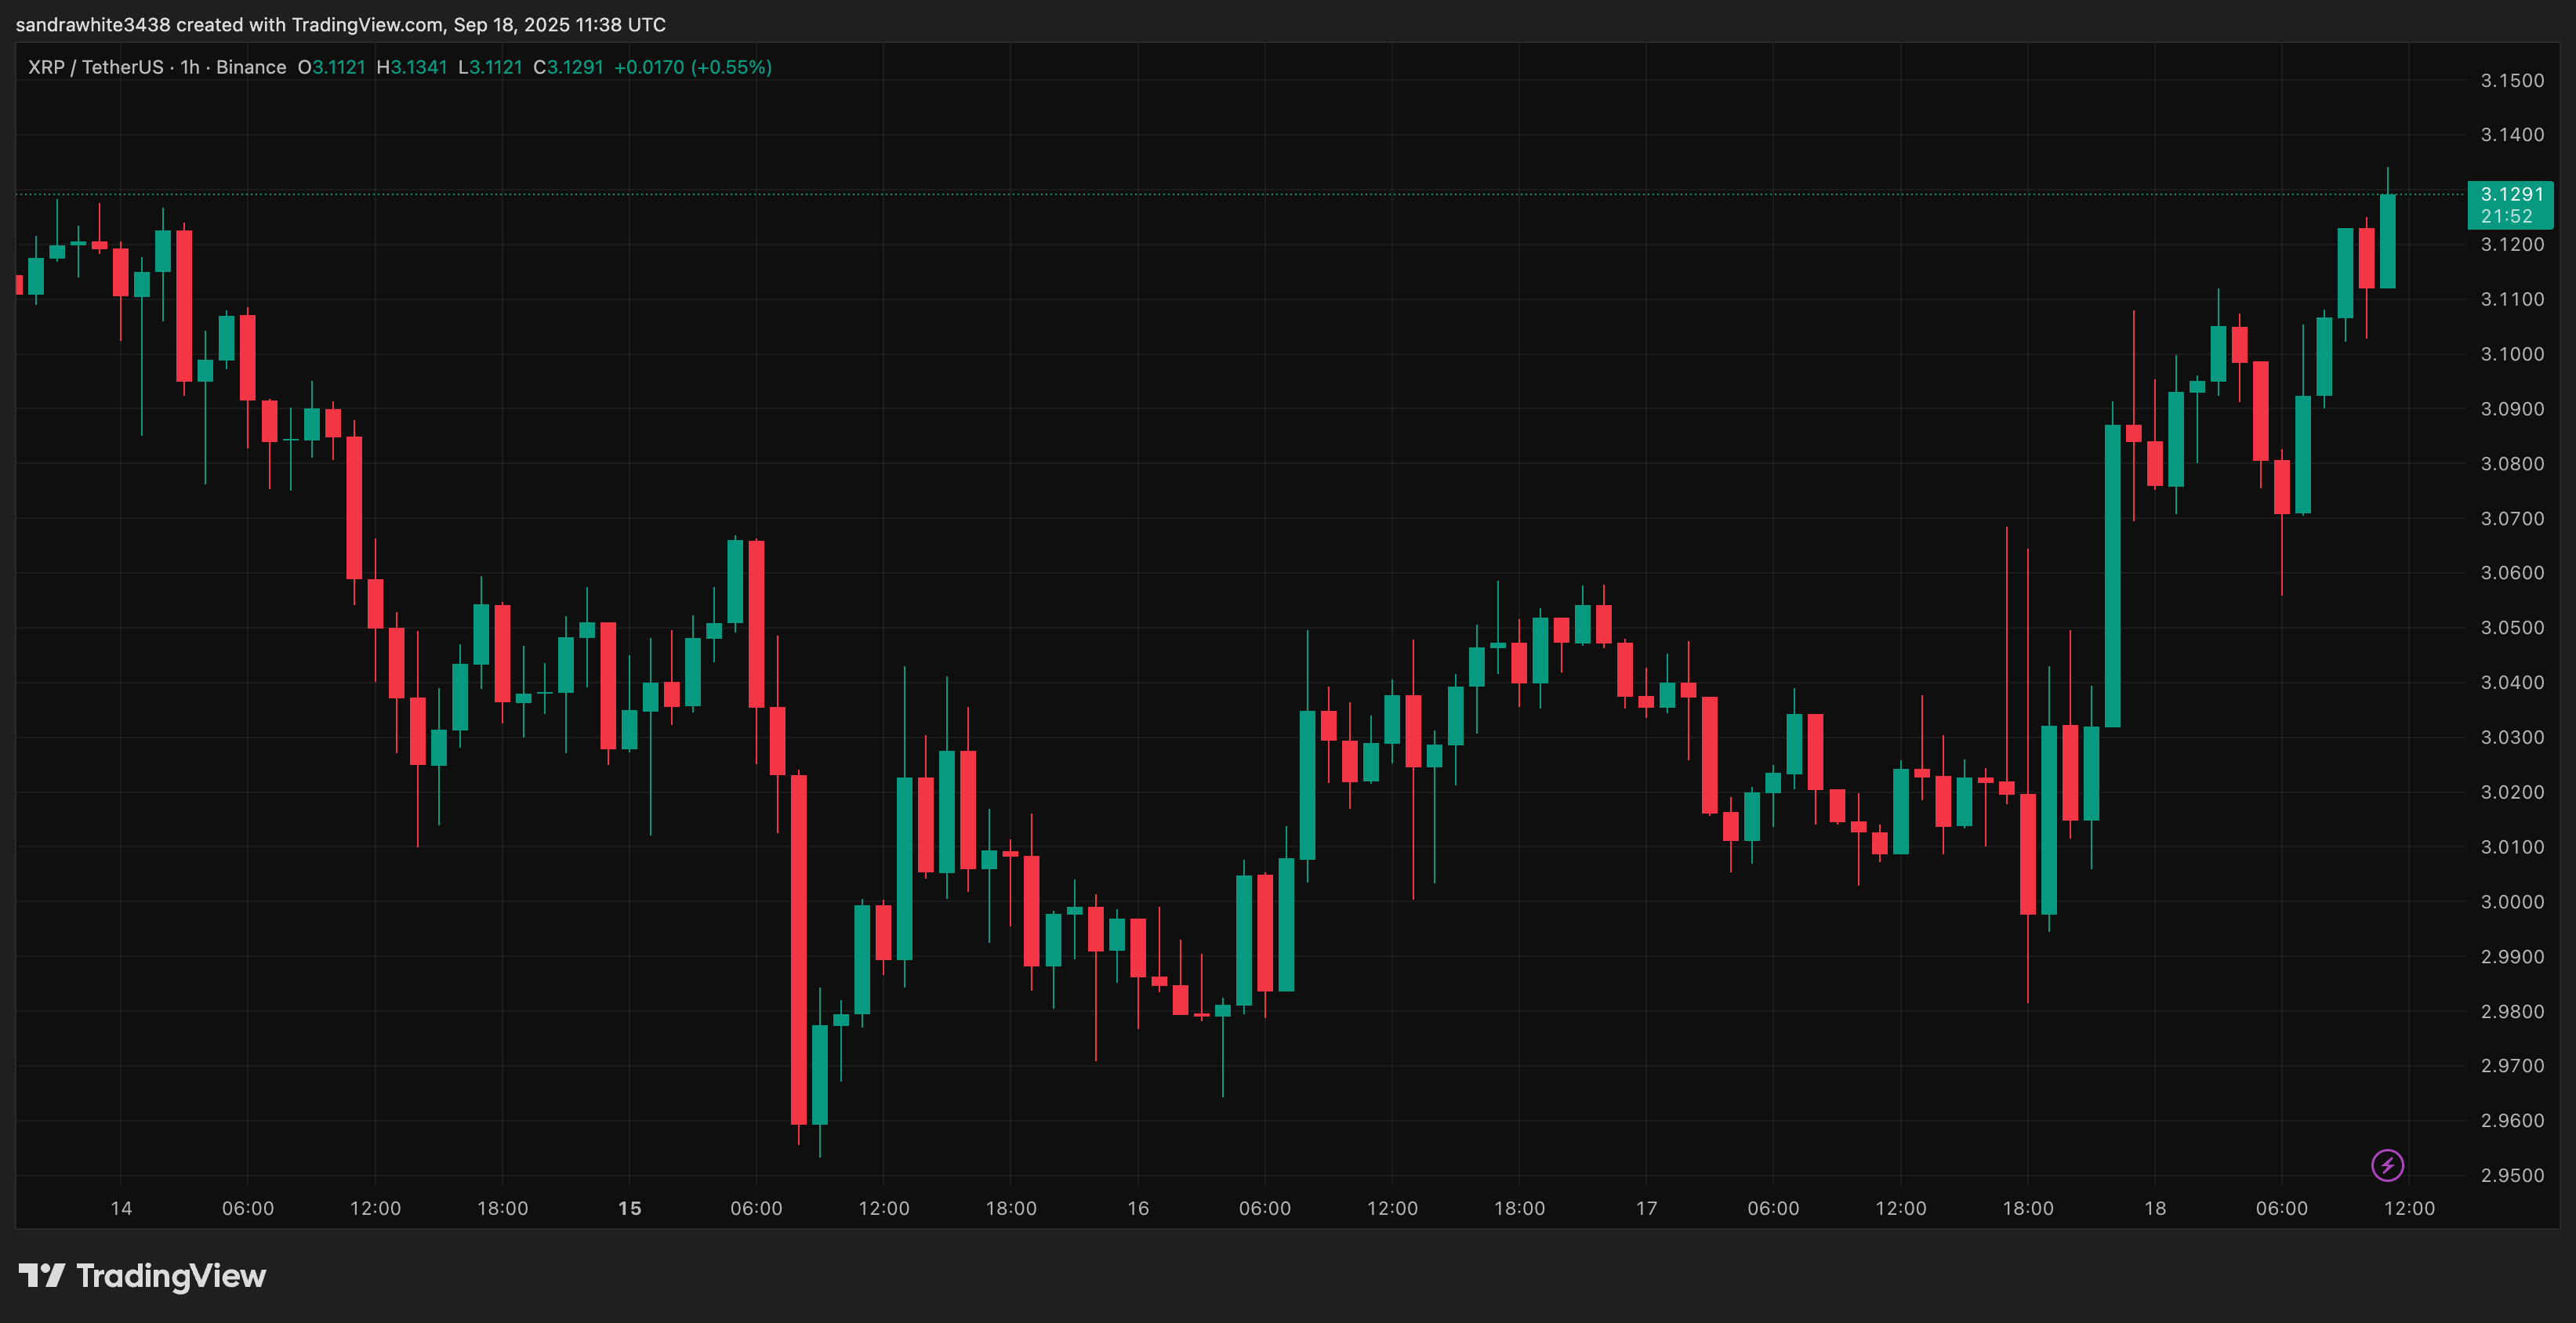This screenshot has height=1323, width=2576.
Task: Click the XRP / TetherUS symbol title
Action: click(95, 67)
